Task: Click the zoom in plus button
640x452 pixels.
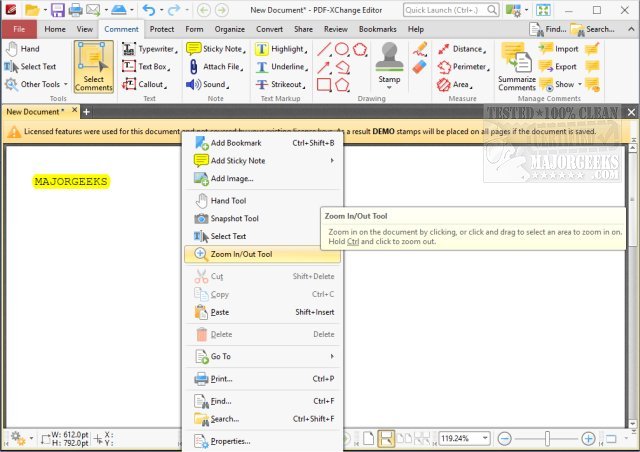Action: [x=588, y=439]
